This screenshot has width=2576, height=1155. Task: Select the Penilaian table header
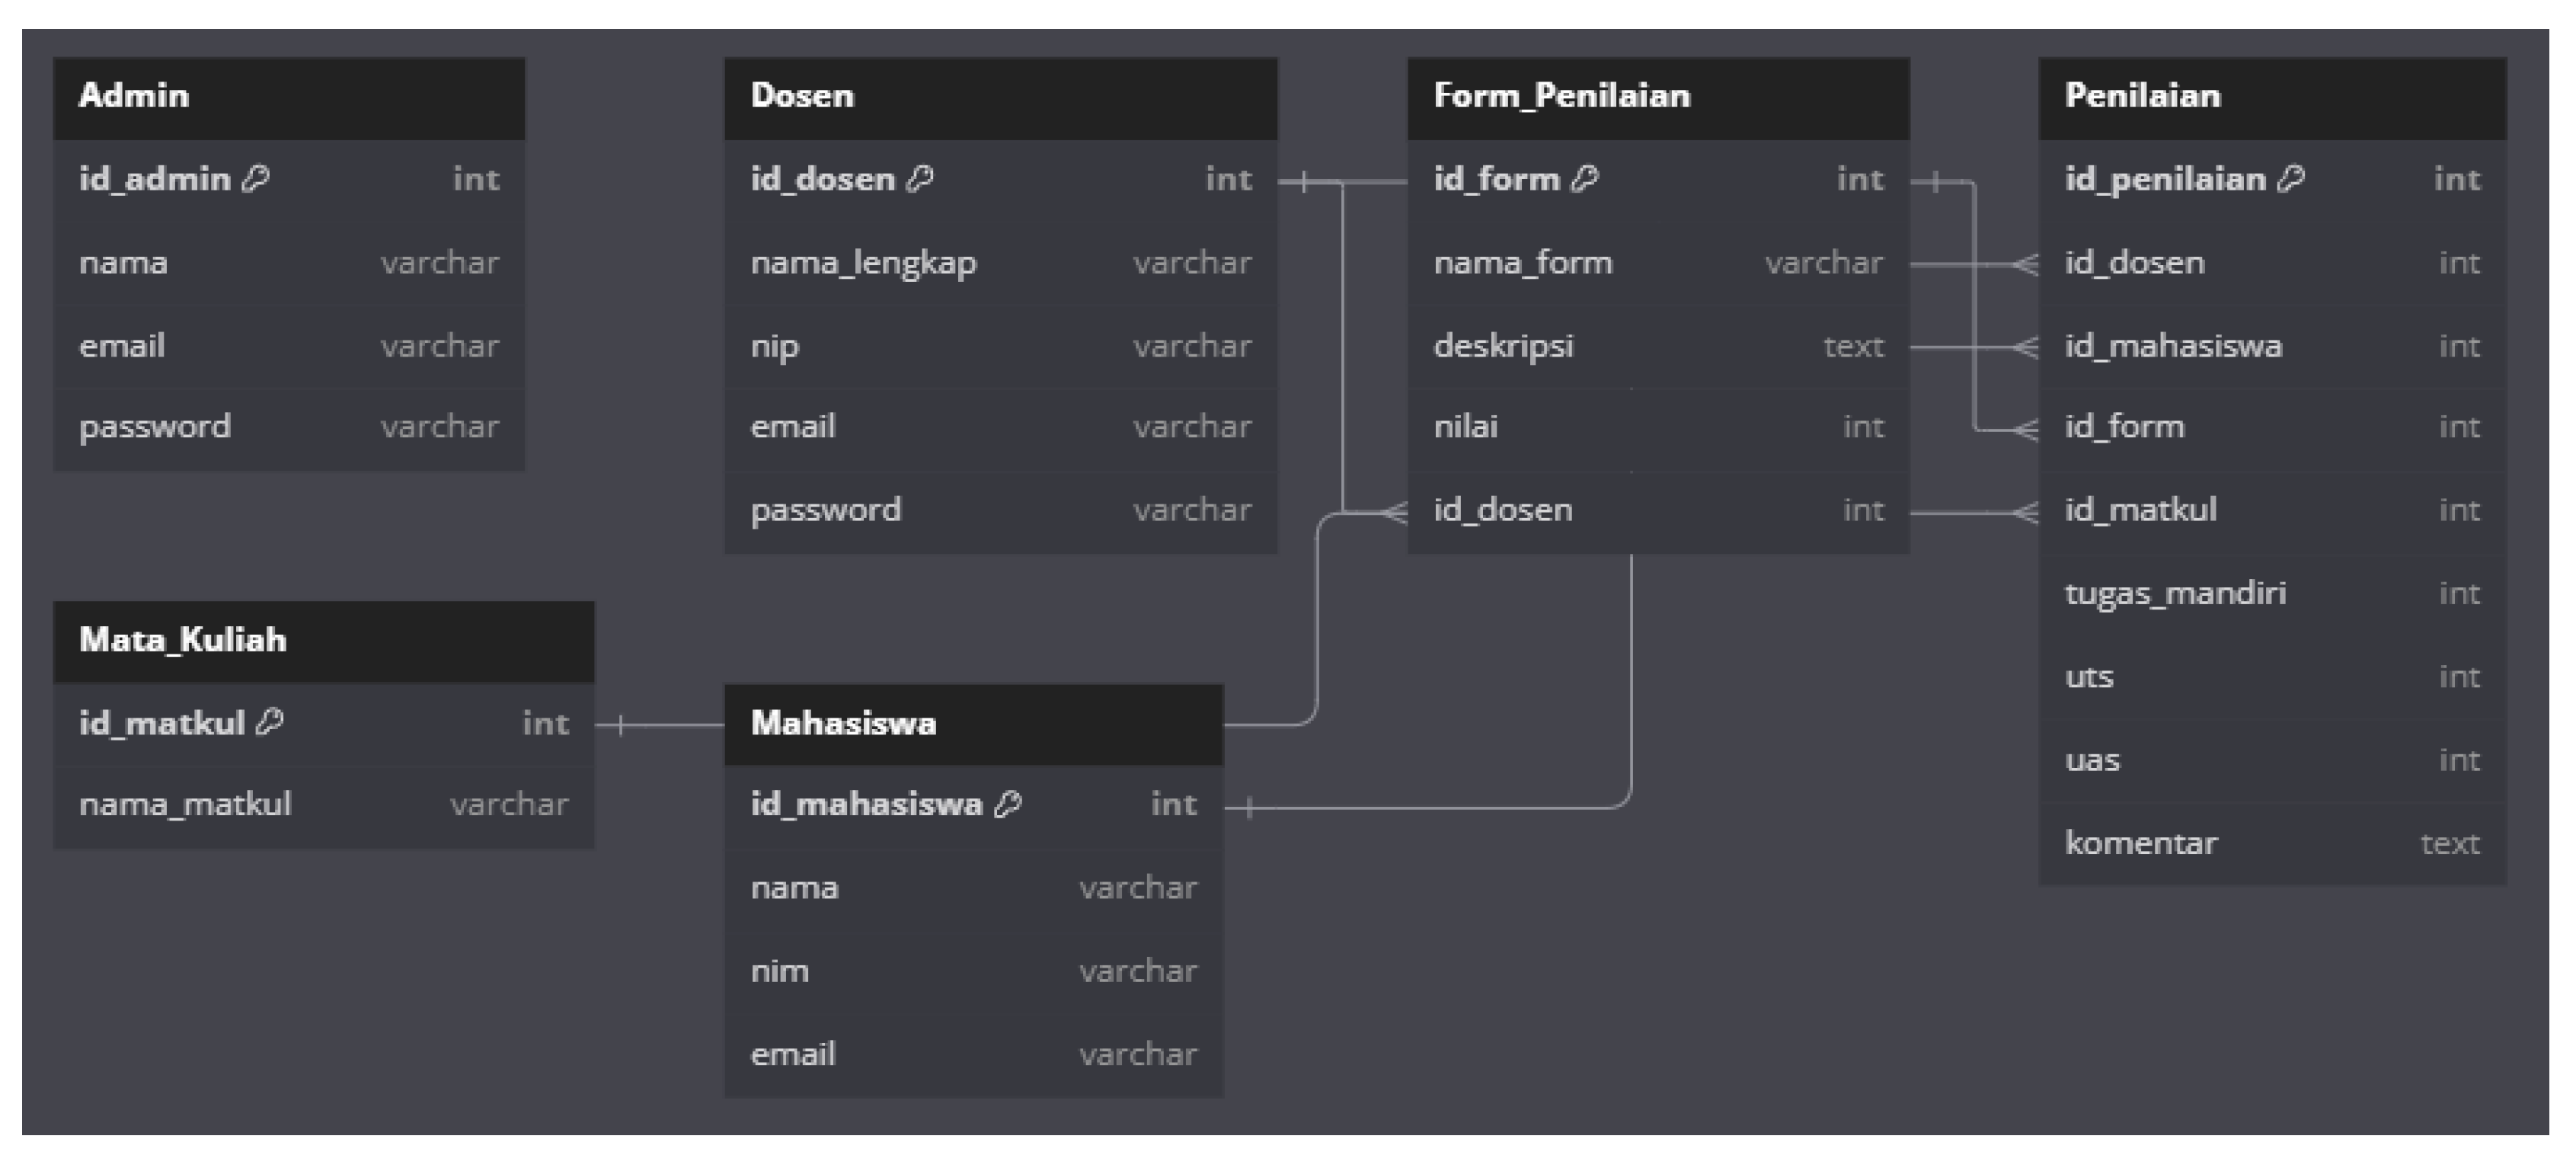(2272, 97)
